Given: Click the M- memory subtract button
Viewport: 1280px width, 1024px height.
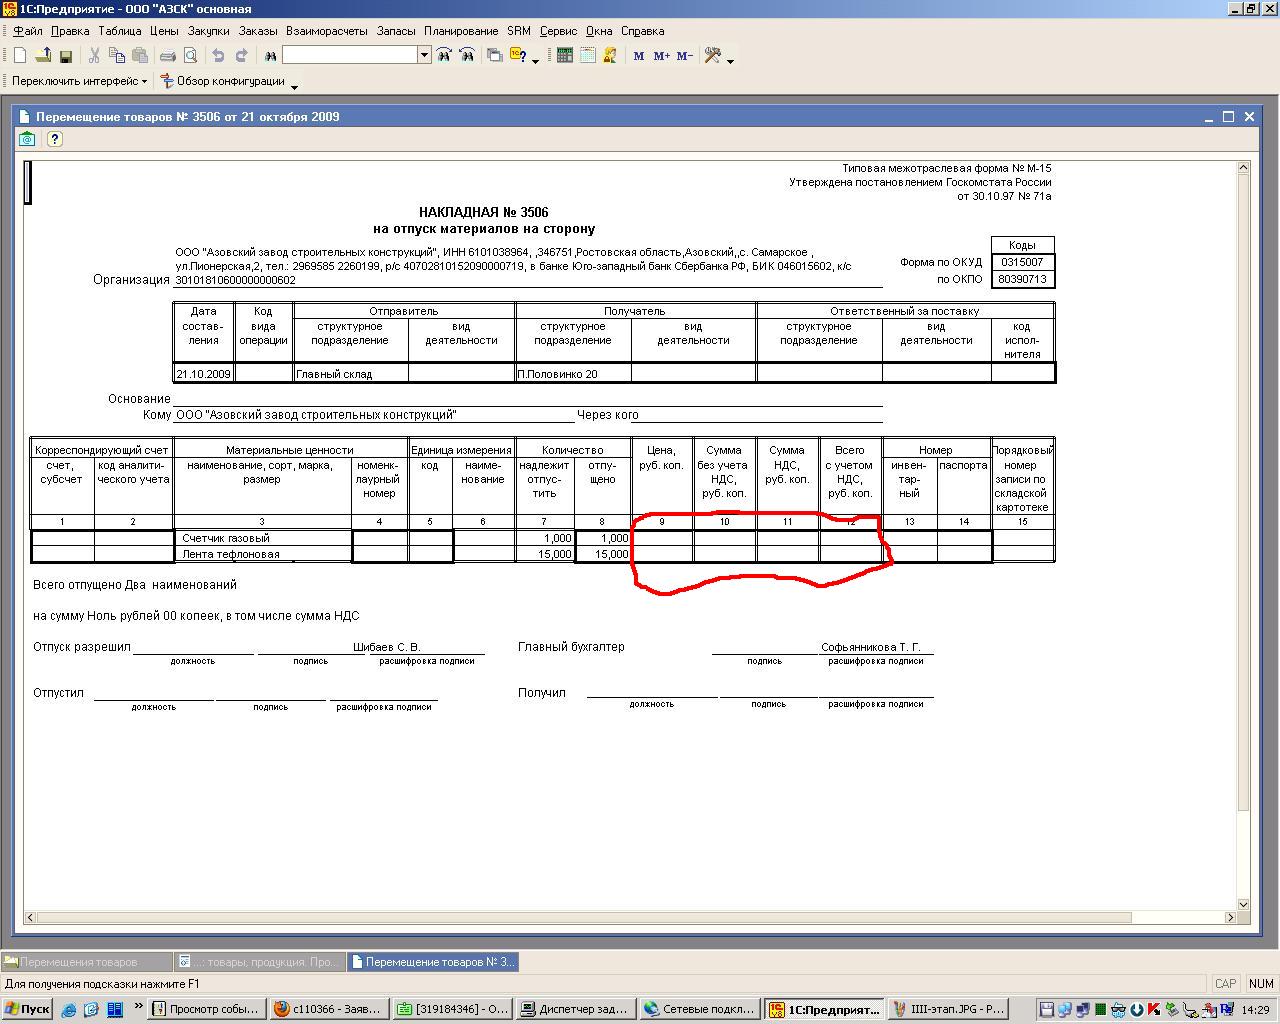Looking at the screenshot, I should click(x=684, y=56).
